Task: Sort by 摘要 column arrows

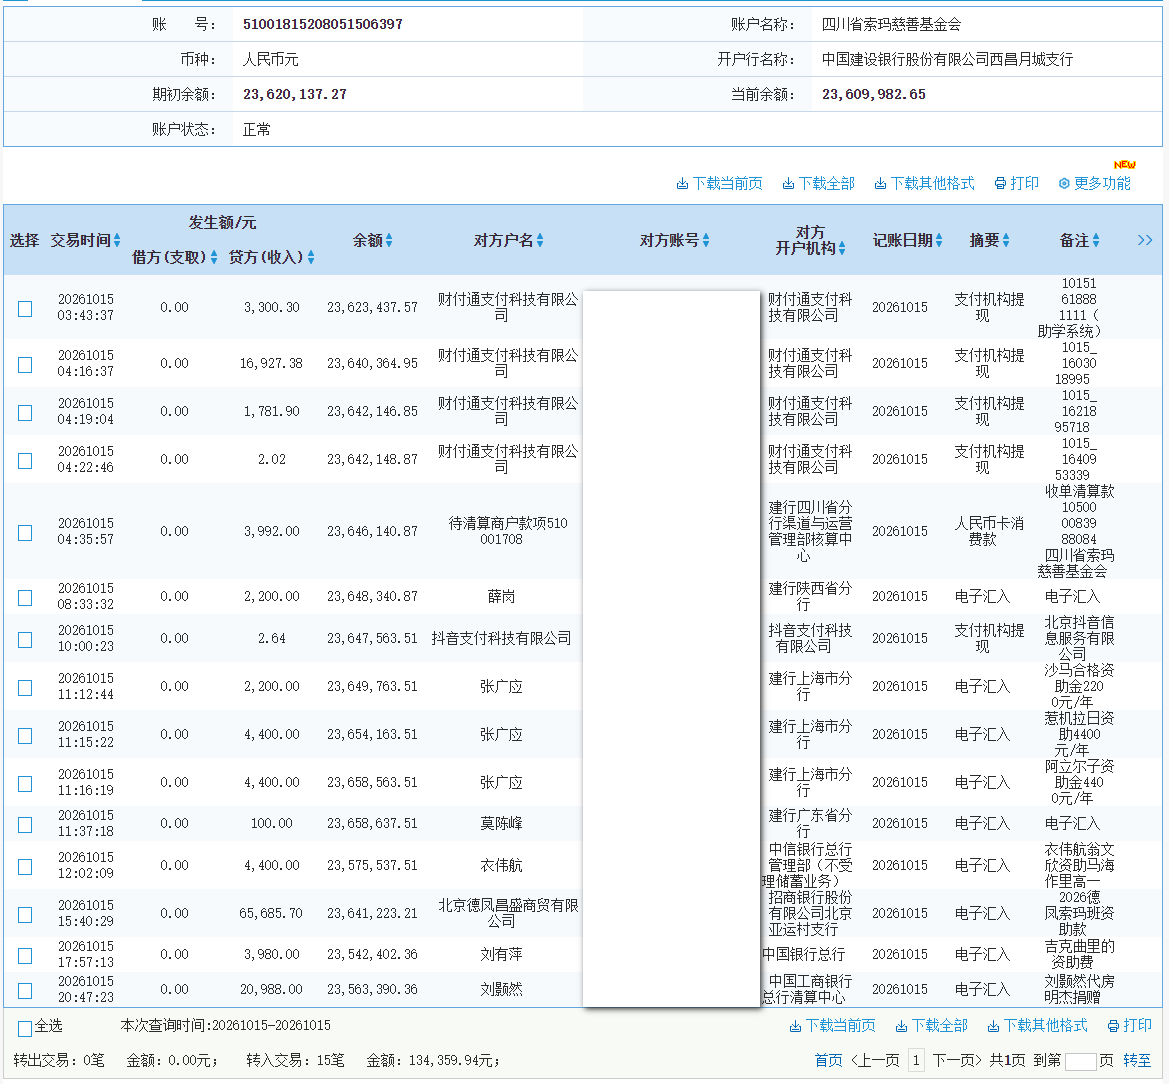Action: (x=1006, y=240)
